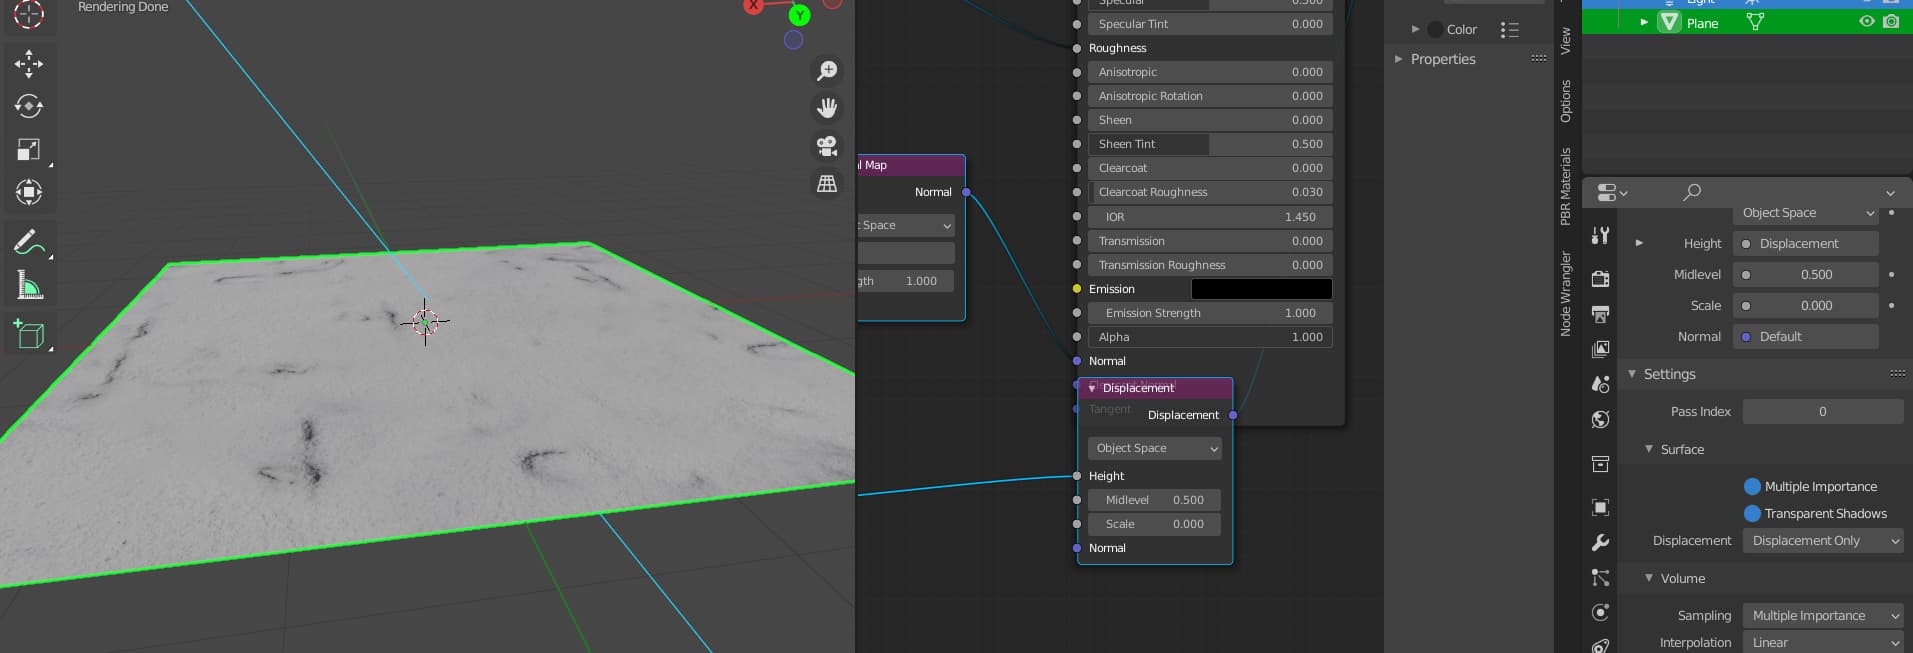Expand the Plane object in outliner

click(x=1644, y=22)
